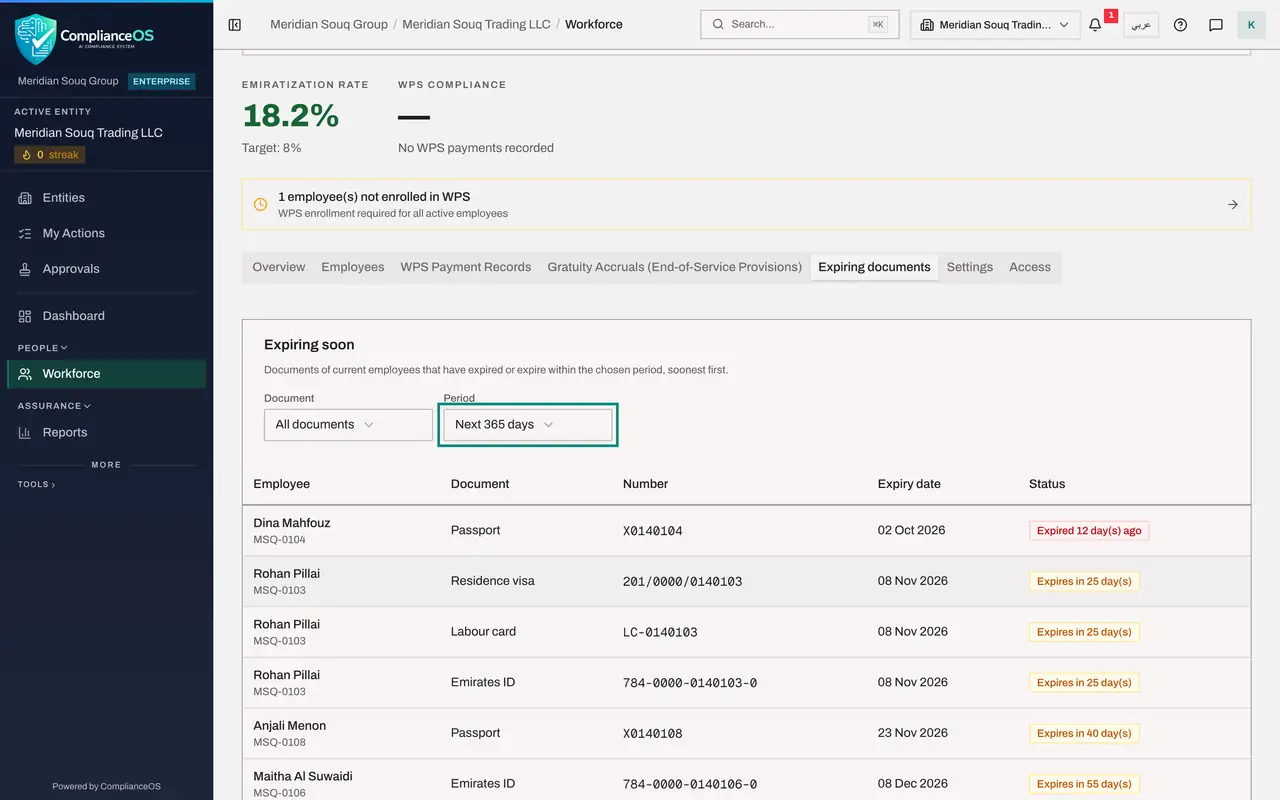Viewport: 1280px width, 800px height.
Task: Collapse the PEOPLE sidebar section
Action: [x=43, y=348]
